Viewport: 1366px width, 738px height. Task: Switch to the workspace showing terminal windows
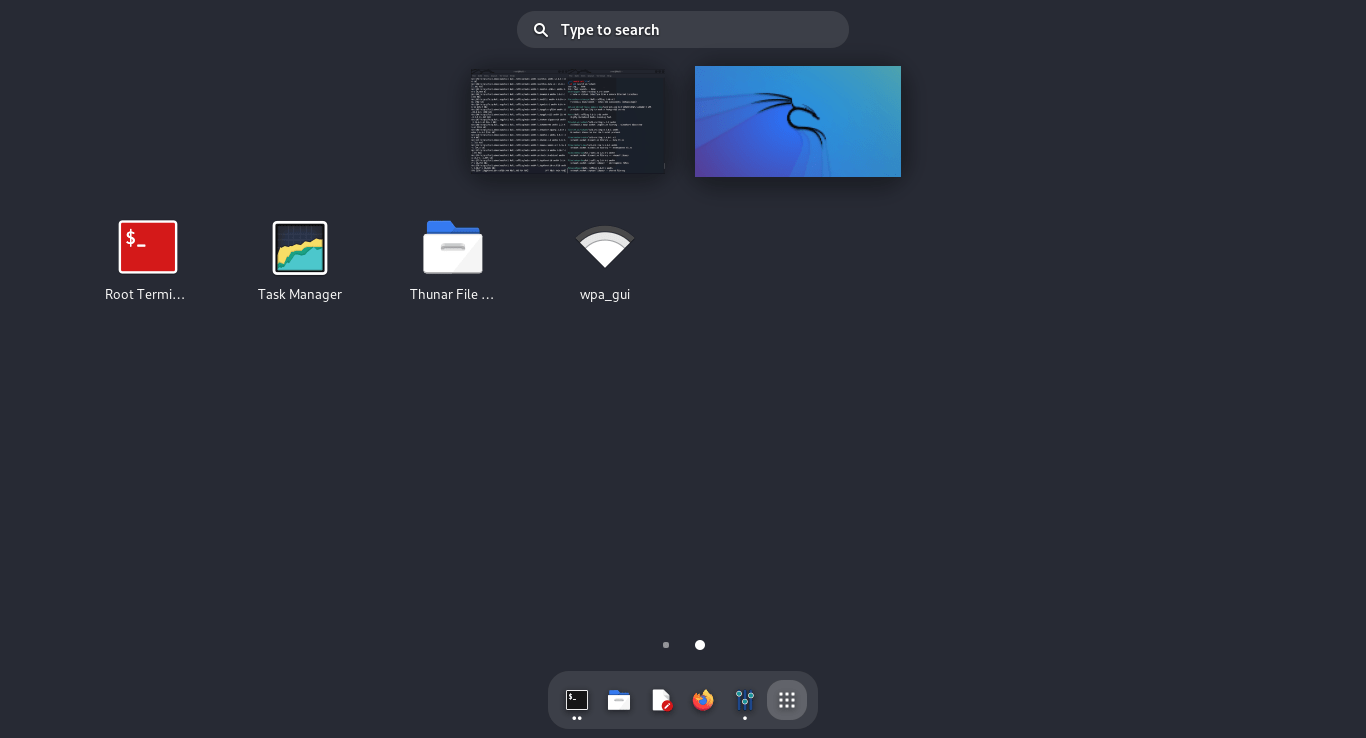click(568, 121)
